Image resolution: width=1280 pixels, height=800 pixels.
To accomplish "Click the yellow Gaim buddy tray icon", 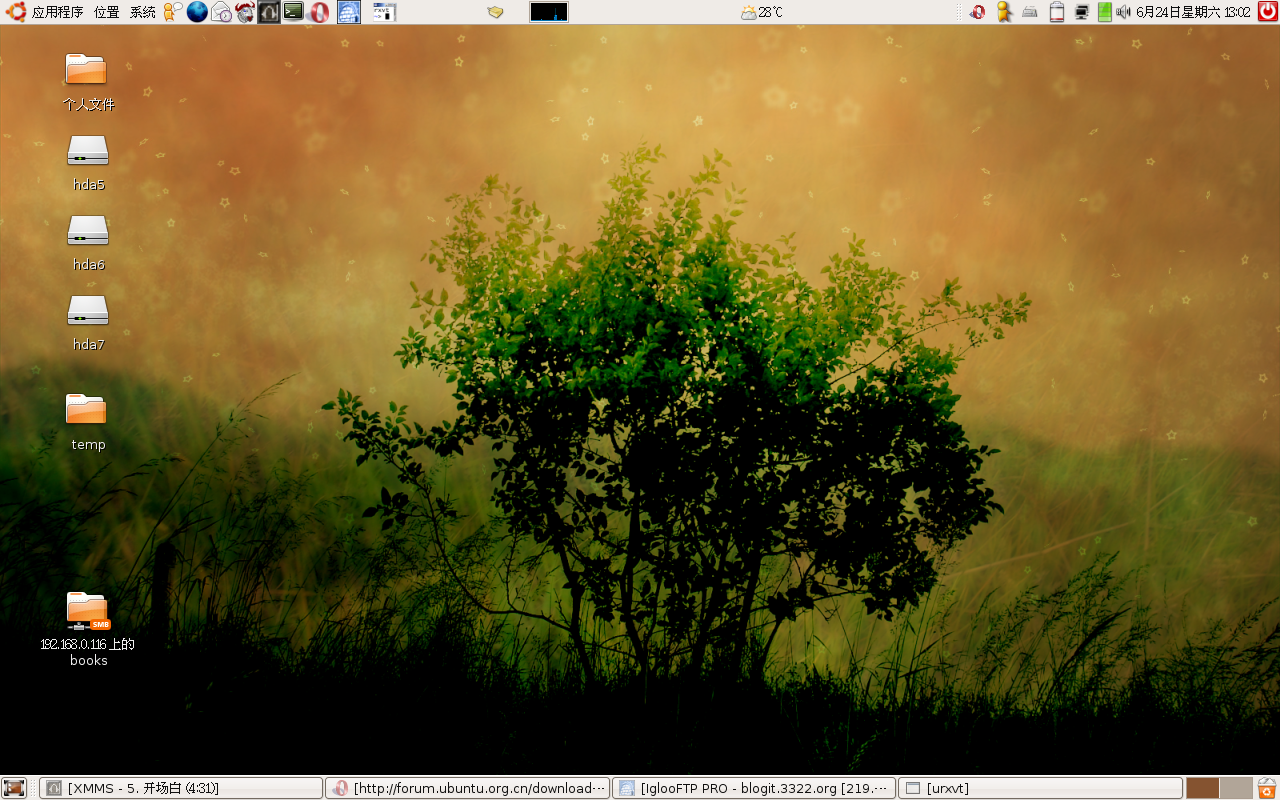I will [x=1005, y=12].
